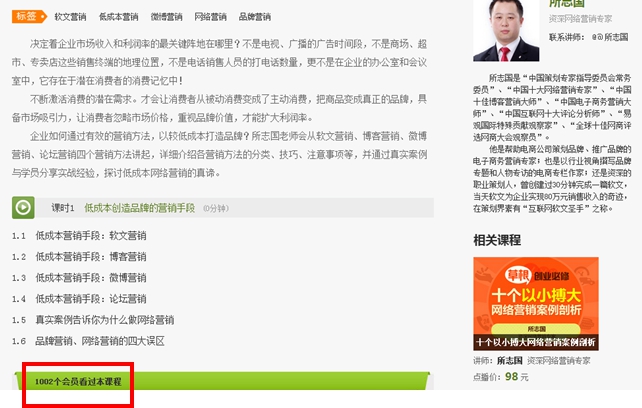Open section 1.6 品牌营销、网络营销的四大误区
This screenshot has width=642, height=408.
pyautogui.click(x=88, y=341)
